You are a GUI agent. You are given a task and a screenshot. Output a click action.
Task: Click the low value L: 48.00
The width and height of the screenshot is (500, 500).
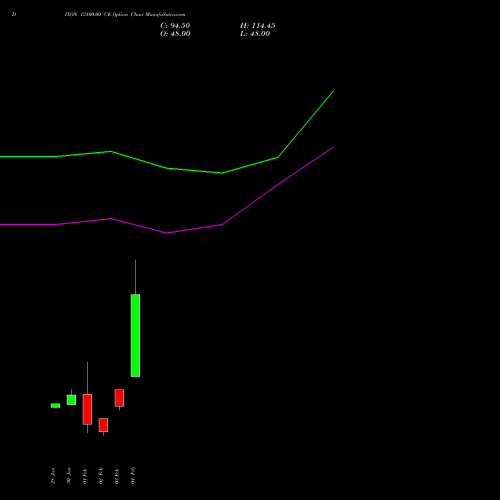tap(255, 34)
